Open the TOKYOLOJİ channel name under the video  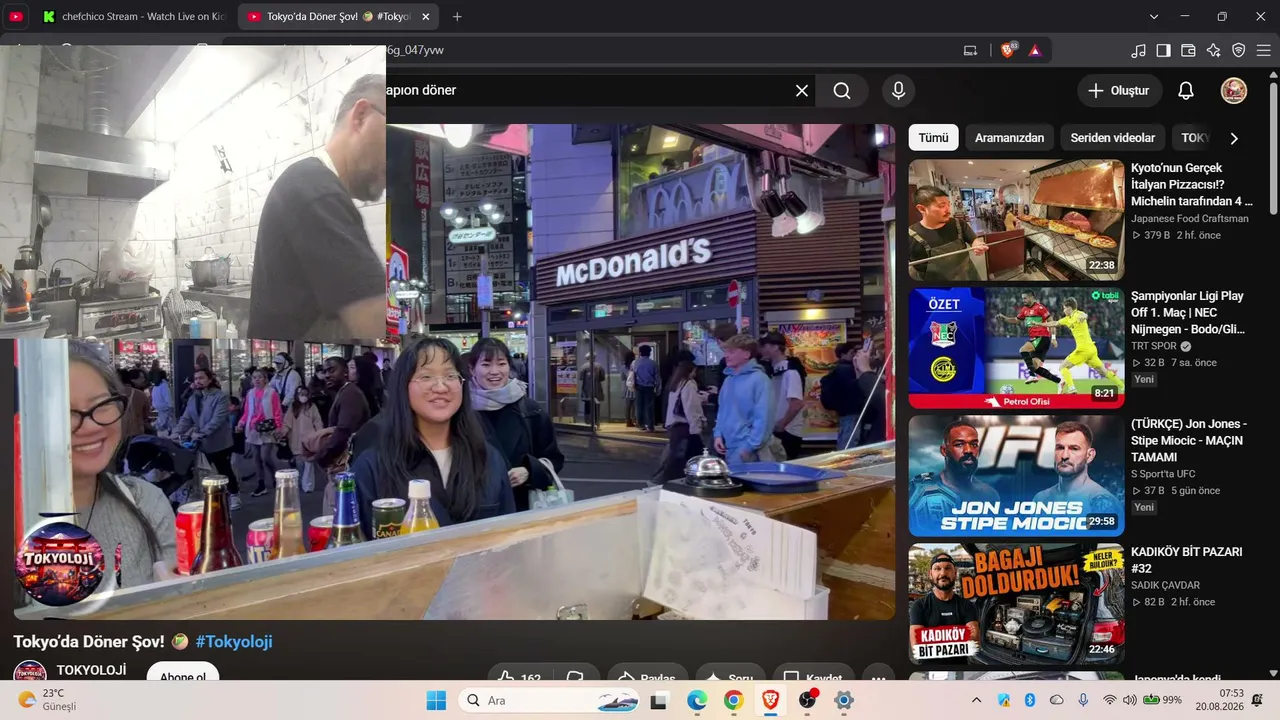point(91,670)
